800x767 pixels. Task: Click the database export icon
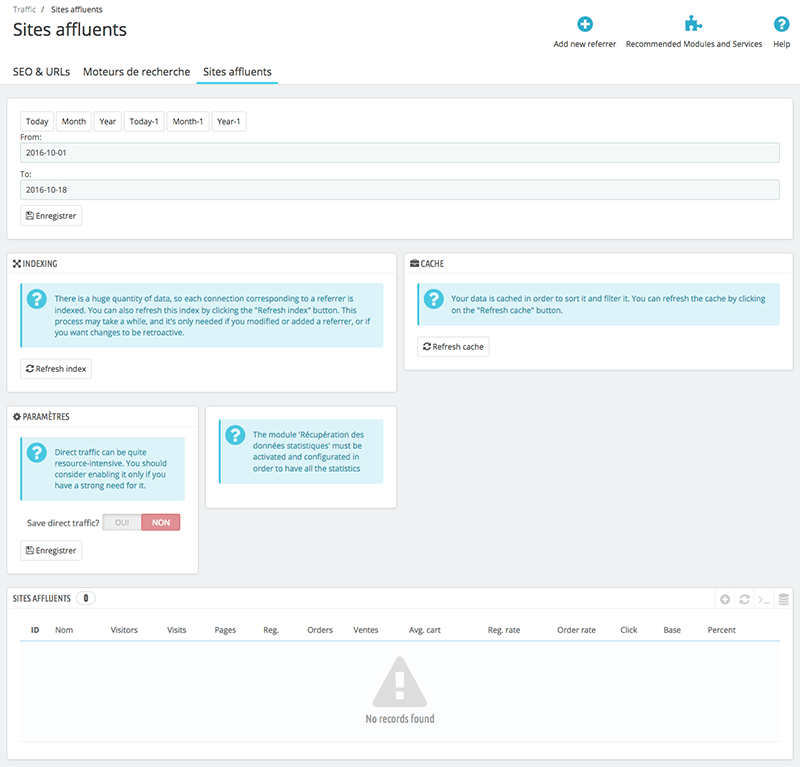click(783, 599)
